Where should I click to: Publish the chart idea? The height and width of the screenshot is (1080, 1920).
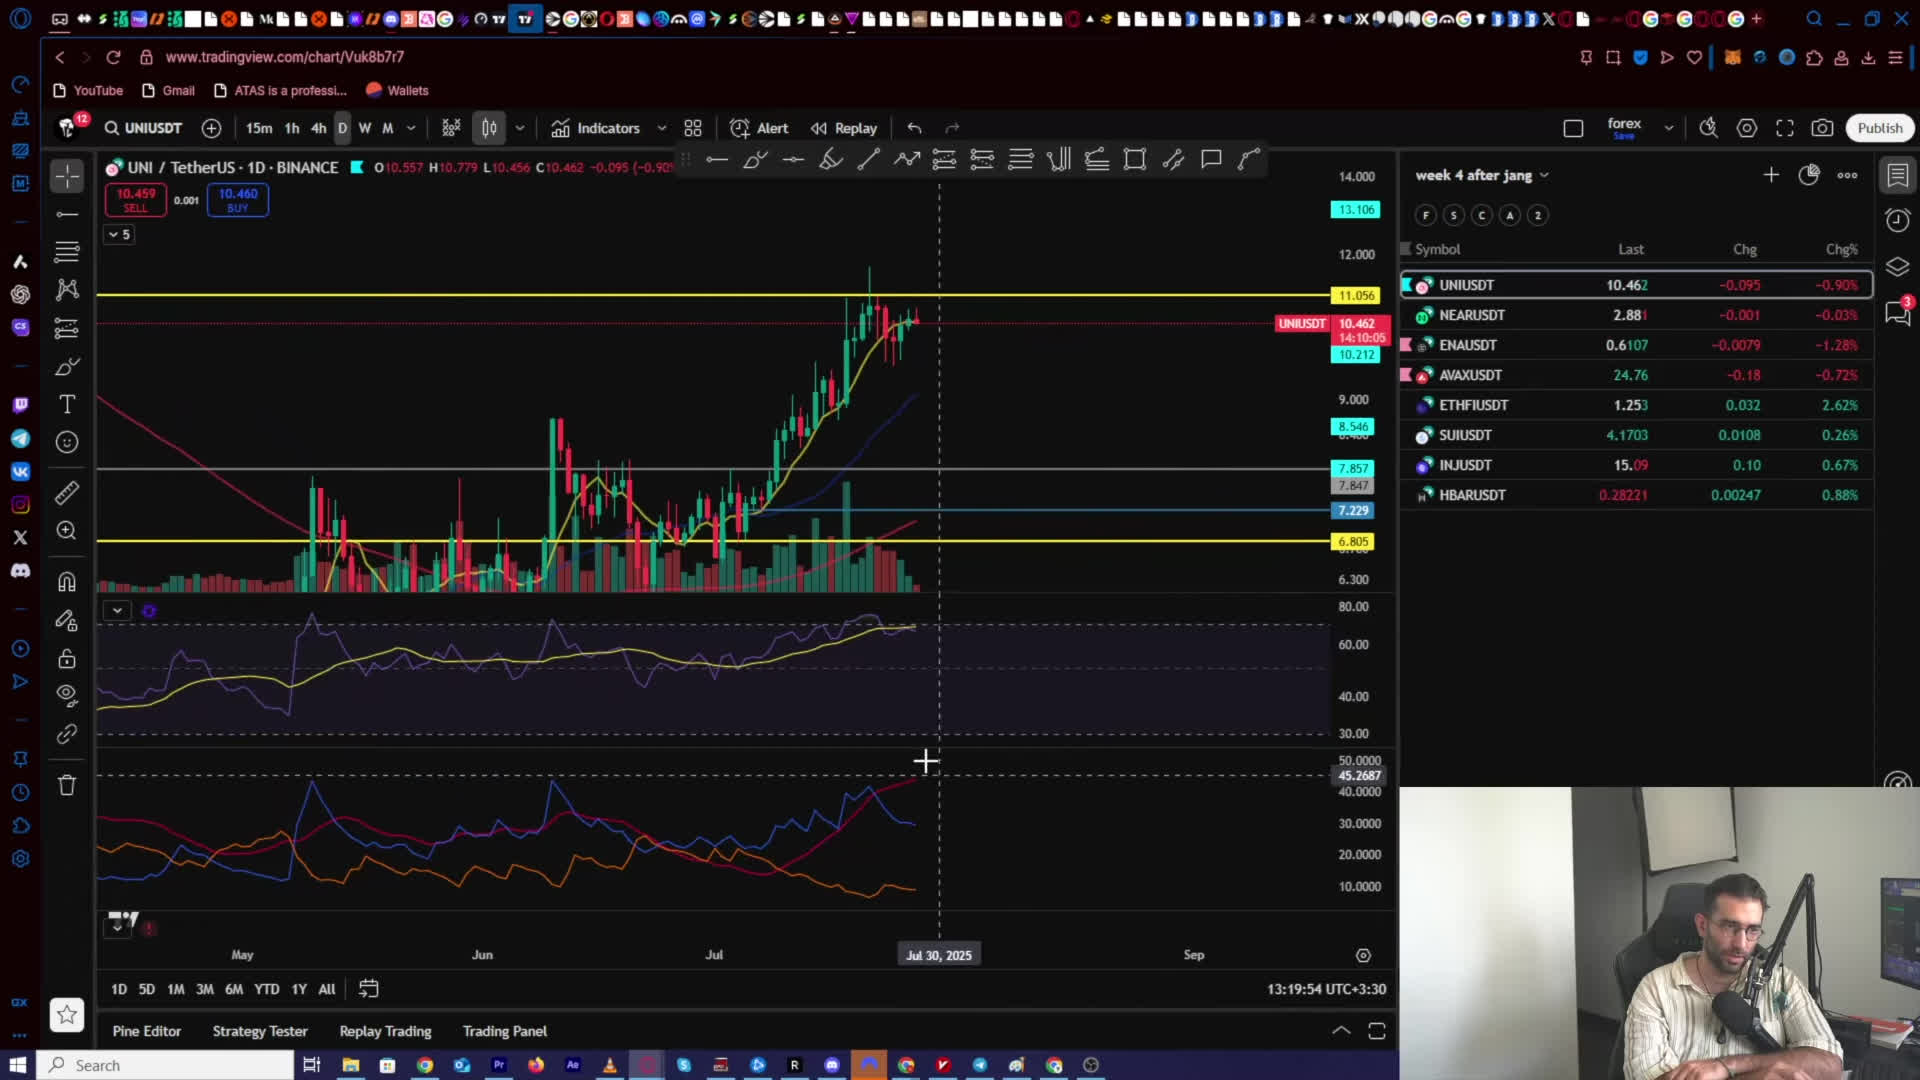(1880, 128)
